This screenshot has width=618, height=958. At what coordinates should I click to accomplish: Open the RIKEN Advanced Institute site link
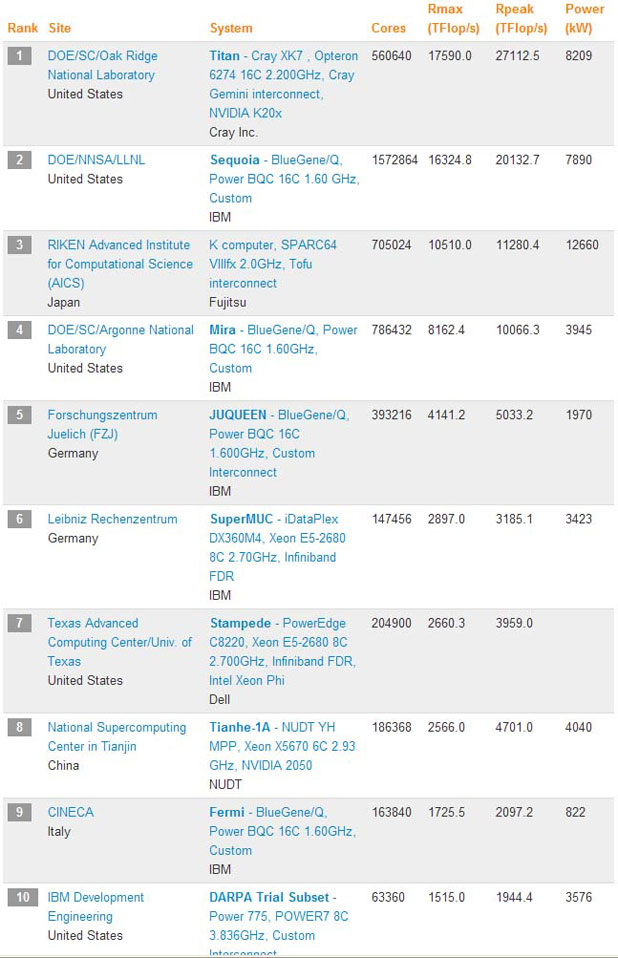click(120, 264)
